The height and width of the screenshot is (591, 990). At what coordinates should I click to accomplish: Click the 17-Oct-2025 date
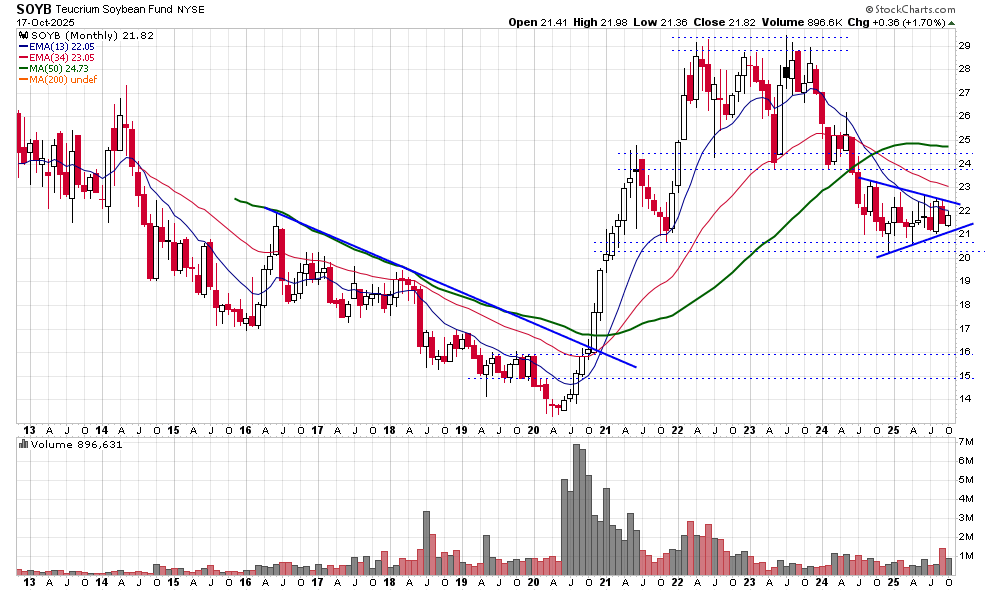pos(45,23)
